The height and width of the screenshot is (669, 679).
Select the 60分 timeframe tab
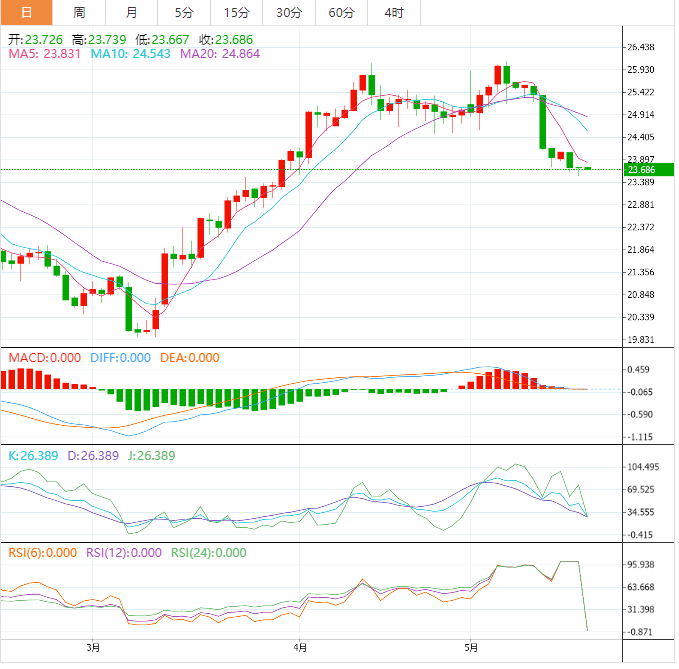(341, 13)
